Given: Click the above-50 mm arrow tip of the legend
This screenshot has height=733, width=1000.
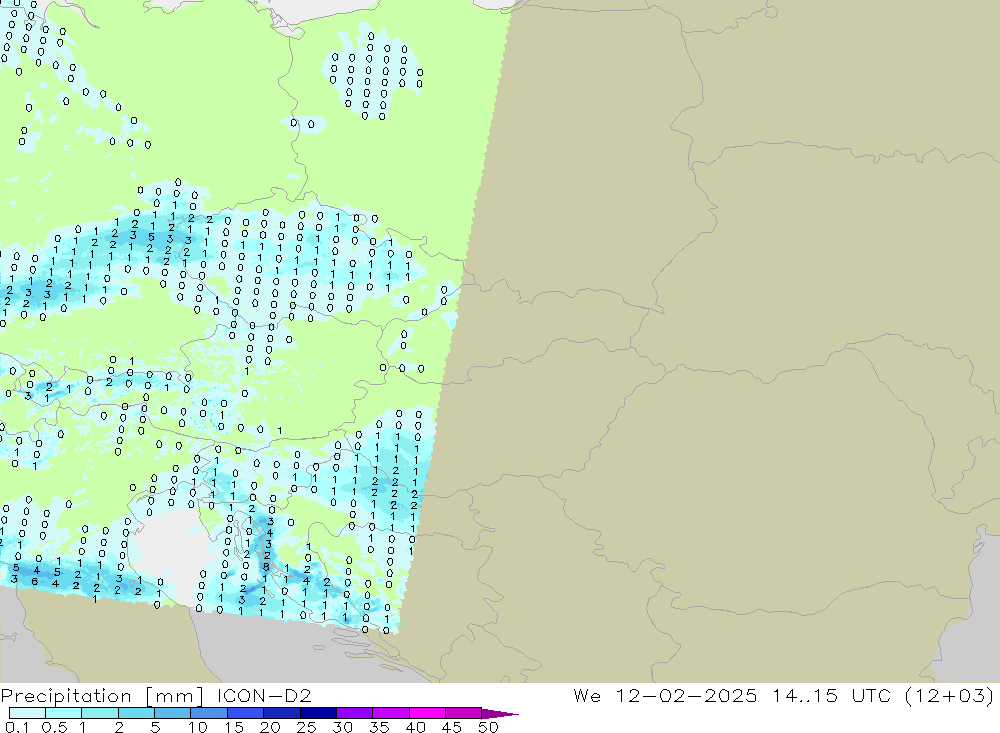Looking at the screenshot, I should [499, 714].
